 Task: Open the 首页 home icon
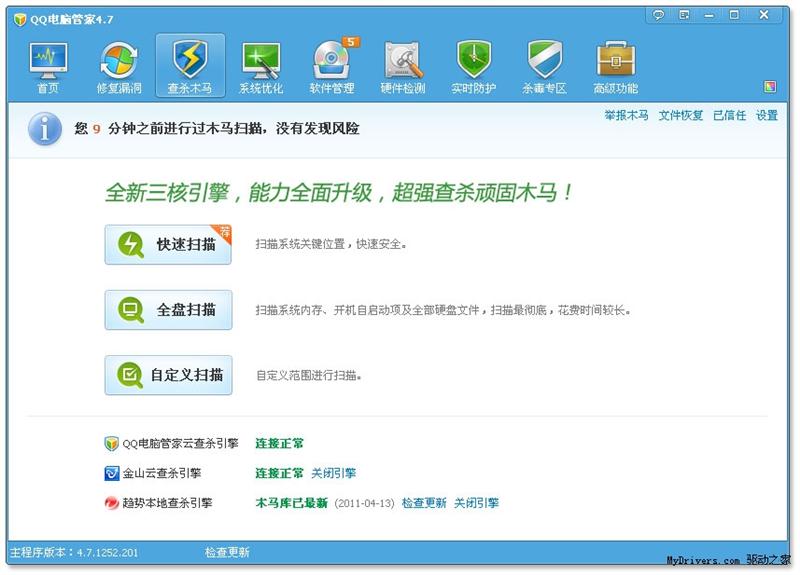tap(48, 67)
